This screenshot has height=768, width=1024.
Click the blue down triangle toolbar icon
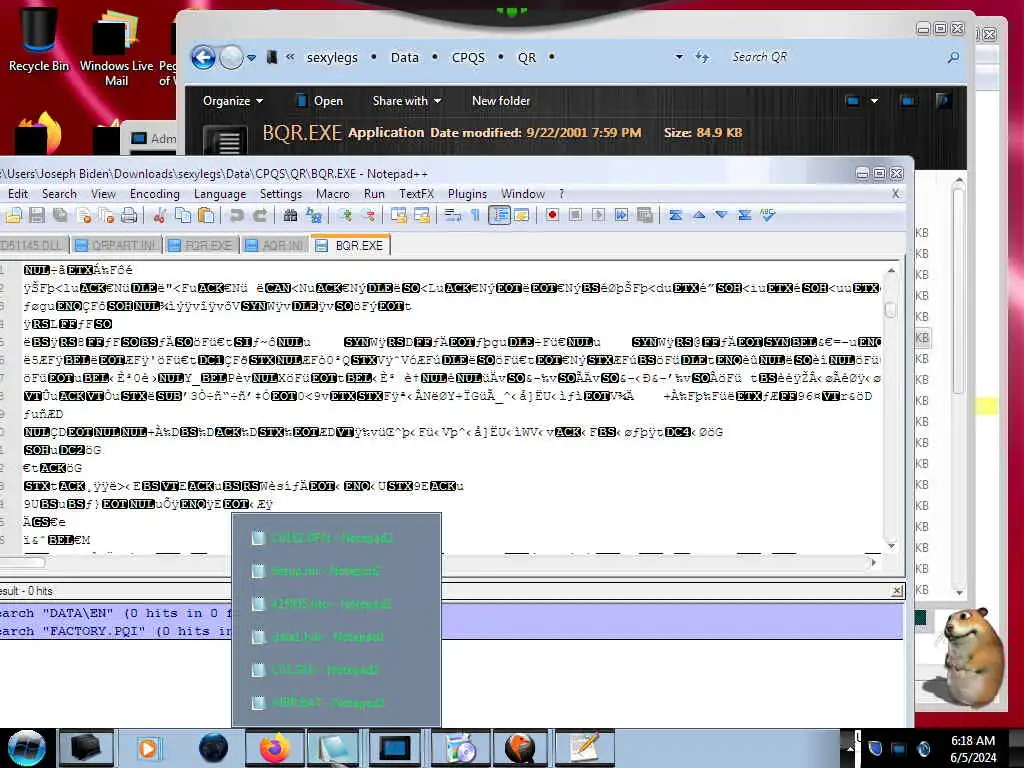(722, 215)
